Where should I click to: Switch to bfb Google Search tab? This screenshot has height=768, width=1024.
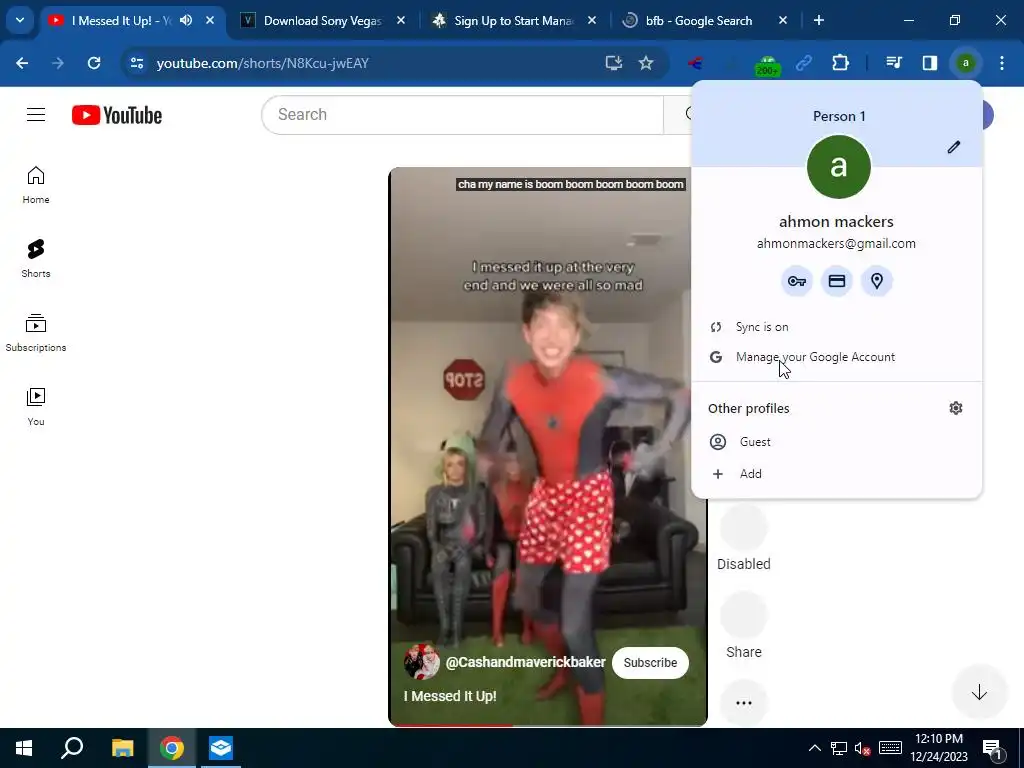(705, 21)
